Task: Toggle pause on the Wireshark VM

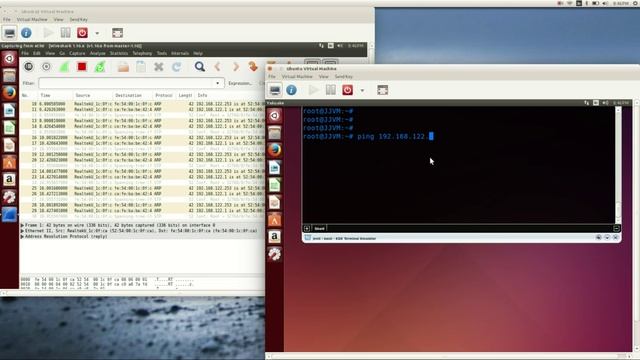Action: [x=65, y=33]
